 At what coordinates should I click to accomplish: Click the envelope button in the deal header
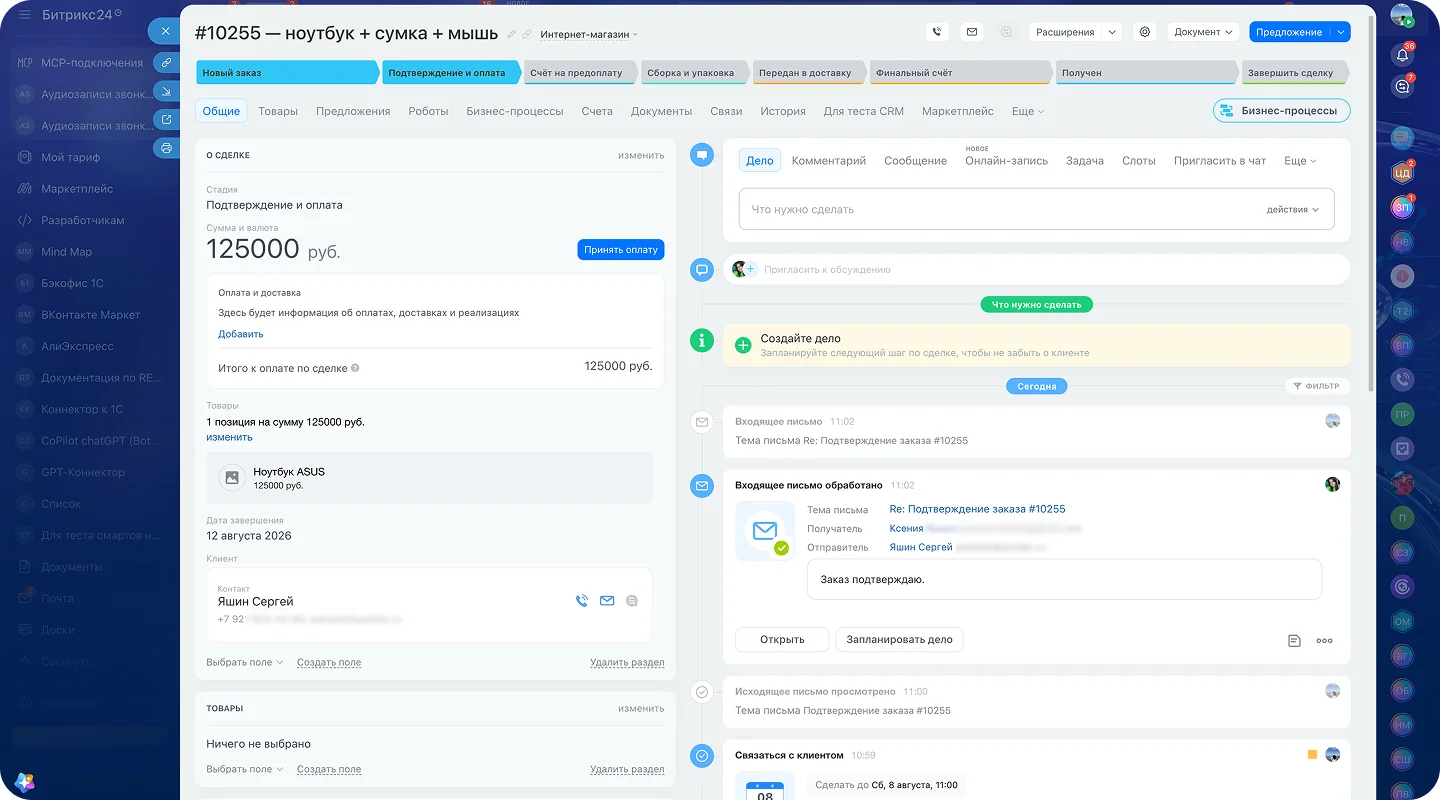point(971,32)
